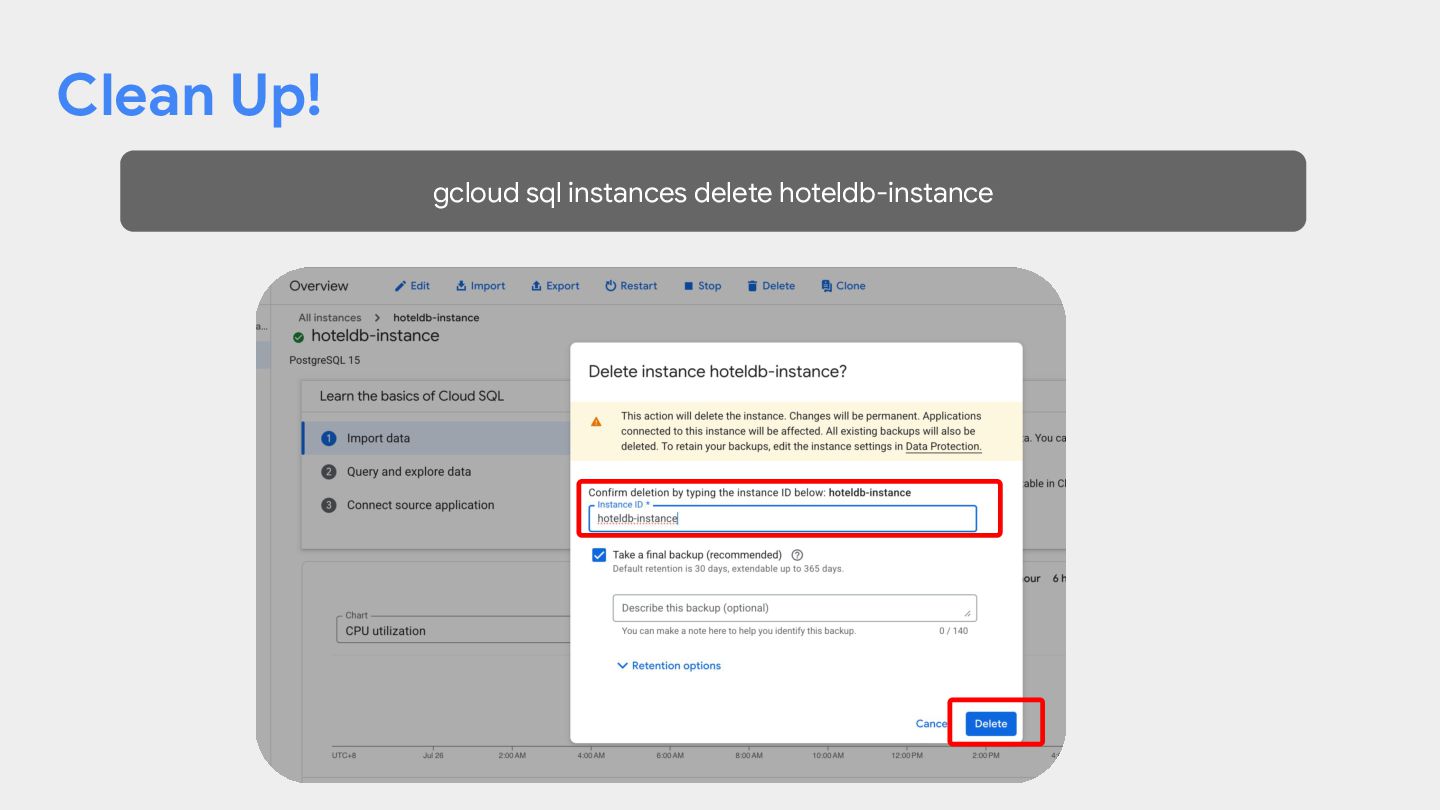Click the Overview heading
The height and width of the screenshot is (810, 1440).
(x=319, y=286)
